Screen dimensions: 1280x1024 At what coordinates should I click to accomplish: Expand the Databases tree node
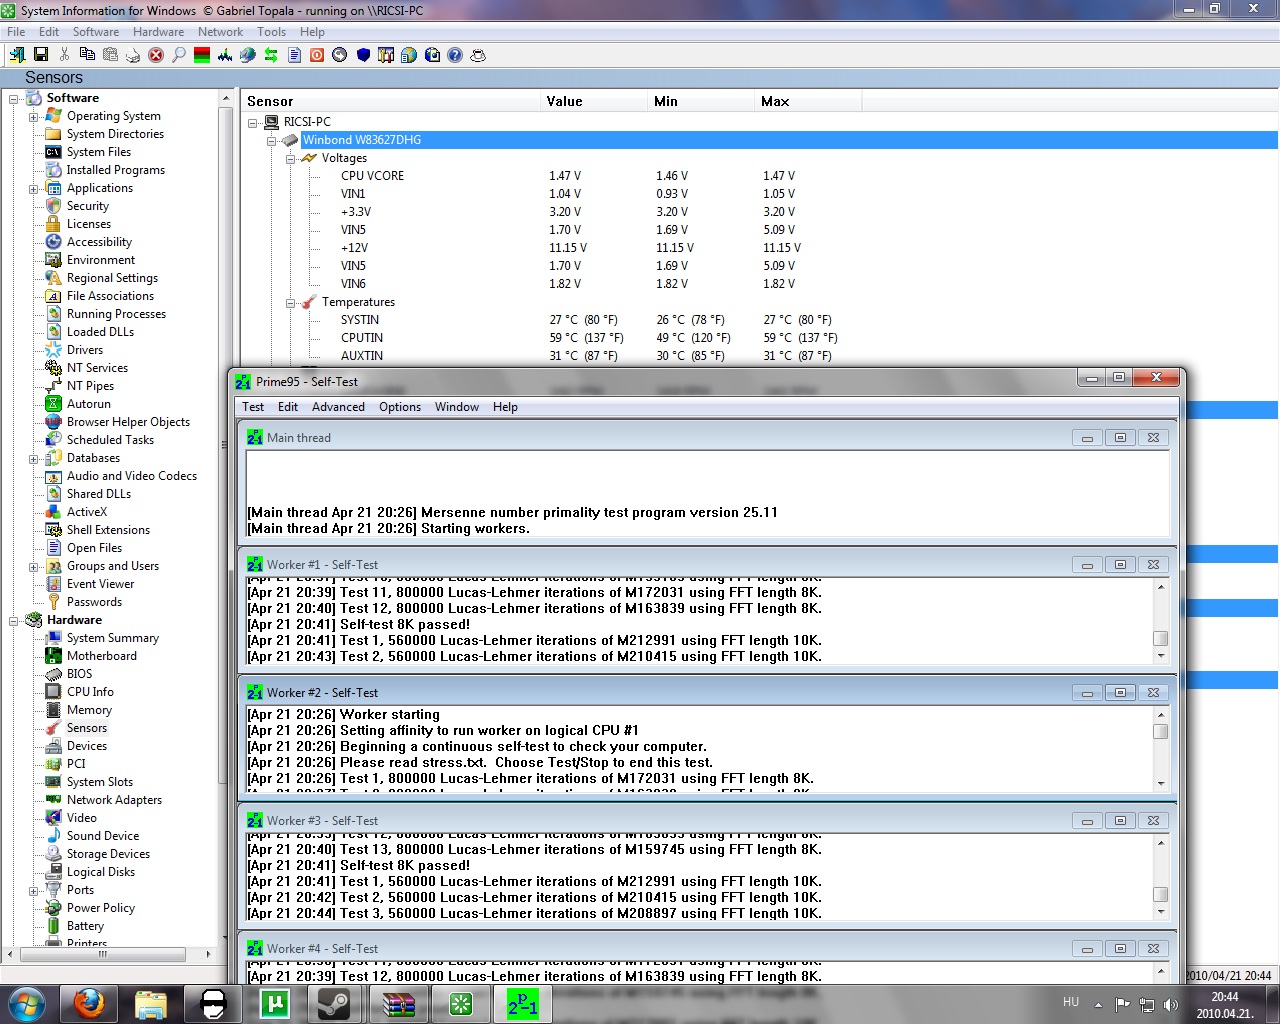[34, 458]
